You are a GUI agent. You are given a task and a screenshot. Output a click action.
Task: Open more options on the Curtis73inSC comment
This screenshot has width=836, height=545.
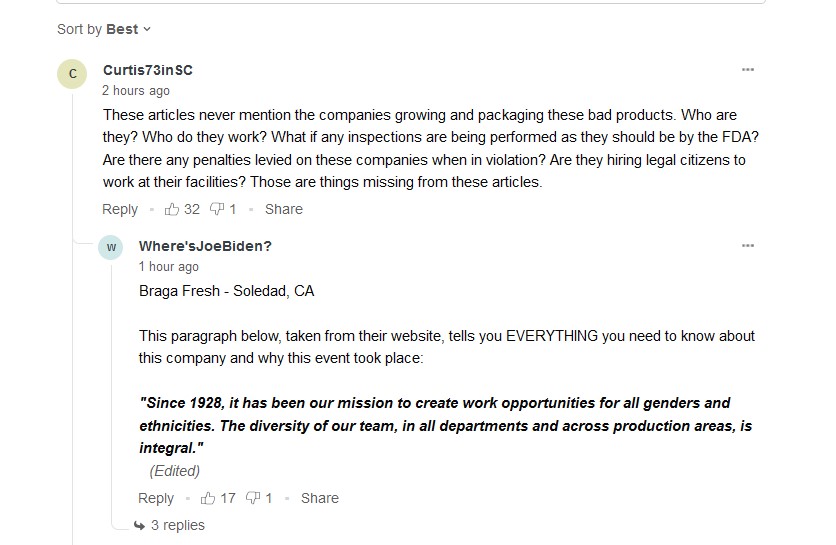click(747, 69)
